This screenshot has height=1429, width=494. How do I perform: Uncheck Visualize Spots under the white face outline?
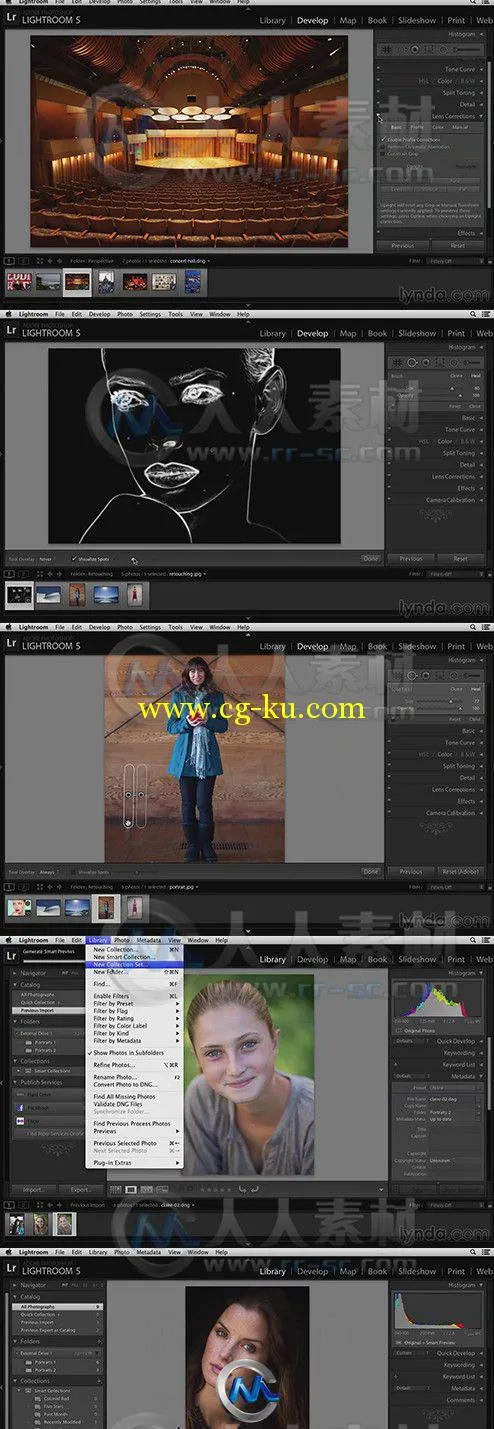(75, 558)
